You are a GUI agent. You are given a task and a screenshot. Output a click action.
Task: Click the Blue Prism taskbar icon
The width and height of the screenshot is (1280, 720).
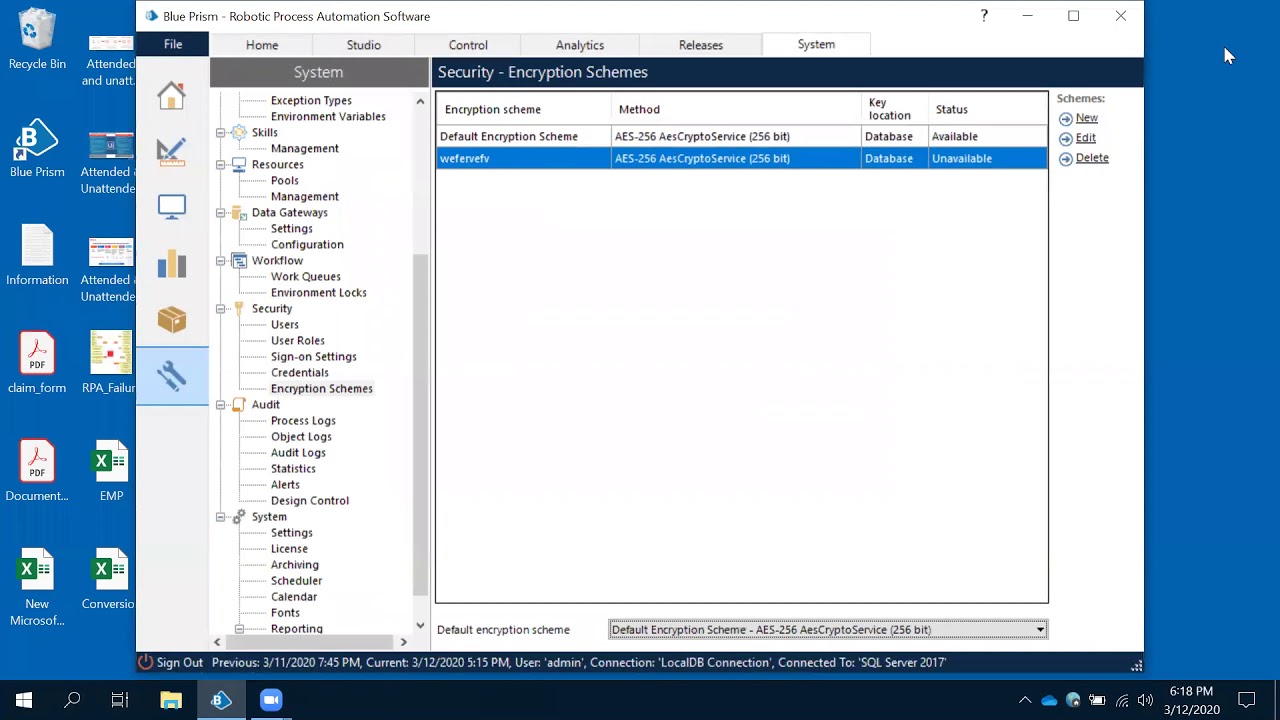coord(221,700)
